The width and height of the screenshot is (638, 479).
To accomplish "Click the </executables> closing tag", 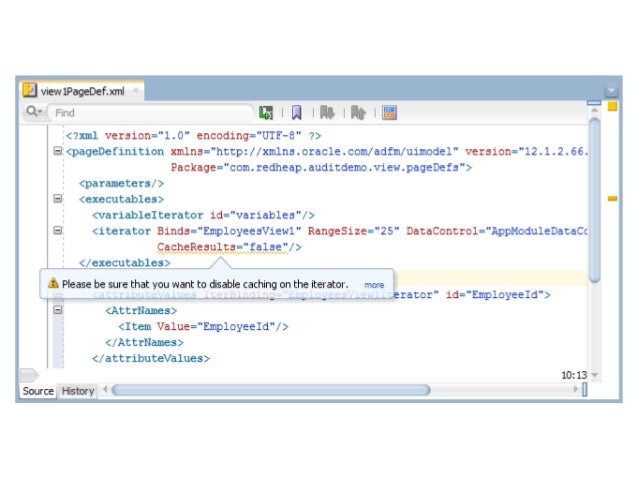I will [125, 263].
